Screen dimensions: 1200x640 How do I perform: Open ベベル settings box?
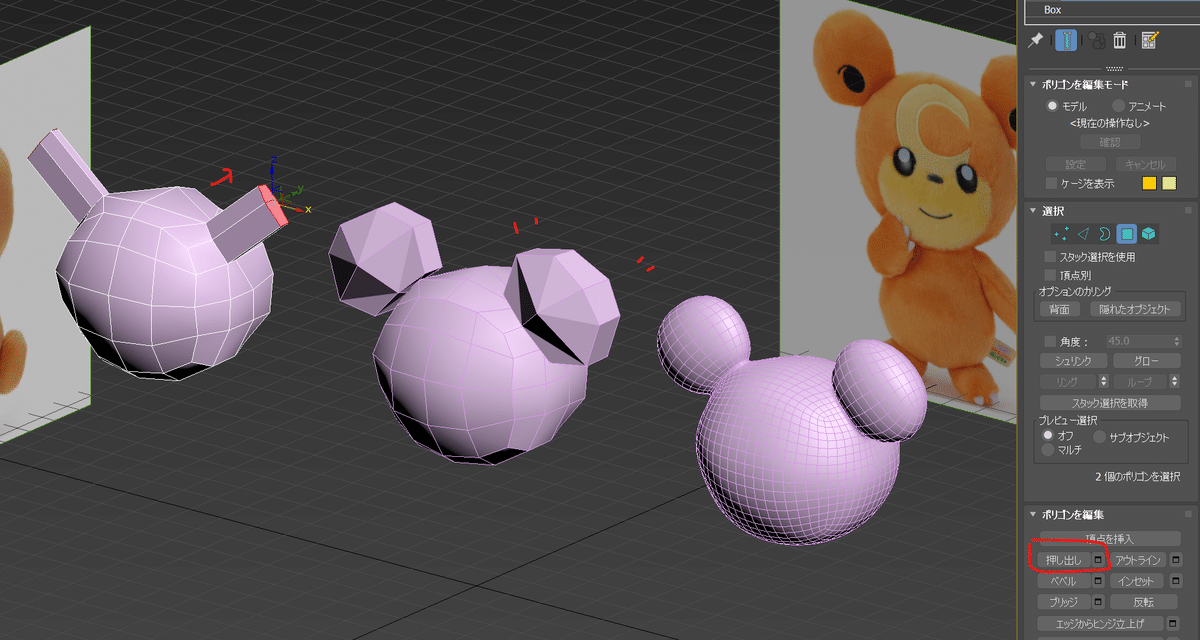[x=1097, y=581]
